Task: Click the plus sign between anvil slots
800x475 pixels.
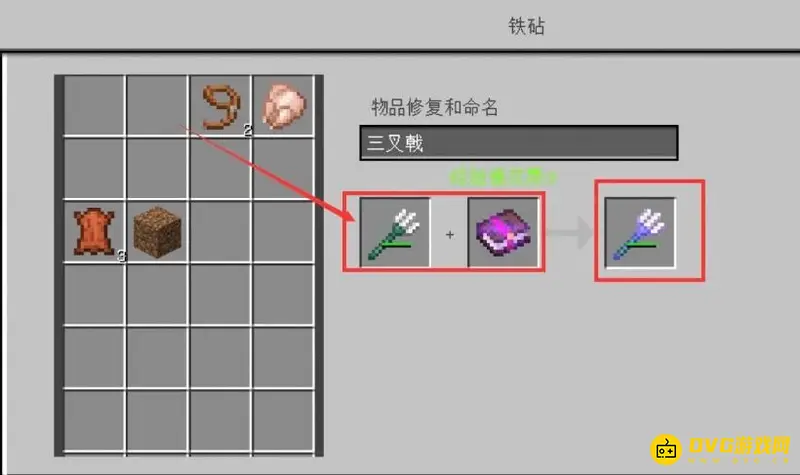Action: (x=449, y=235)
